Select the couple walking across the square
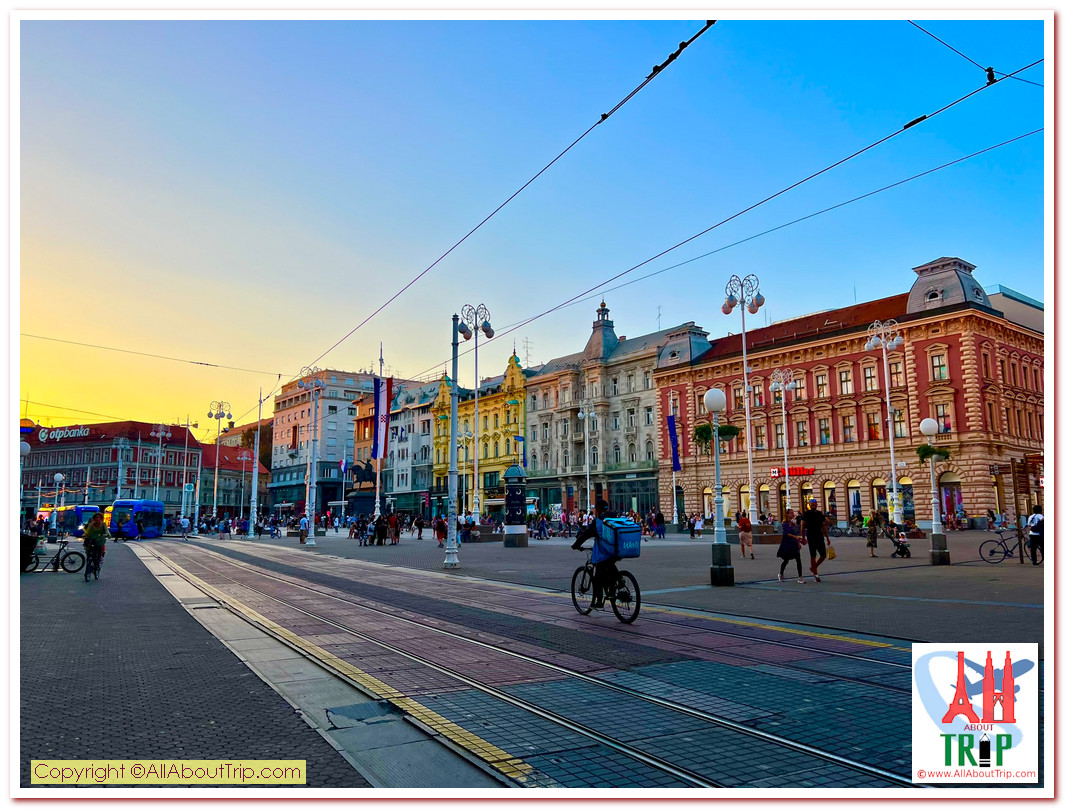The image size is (1065, 809). pyautogui.click(x=803, y=541)
